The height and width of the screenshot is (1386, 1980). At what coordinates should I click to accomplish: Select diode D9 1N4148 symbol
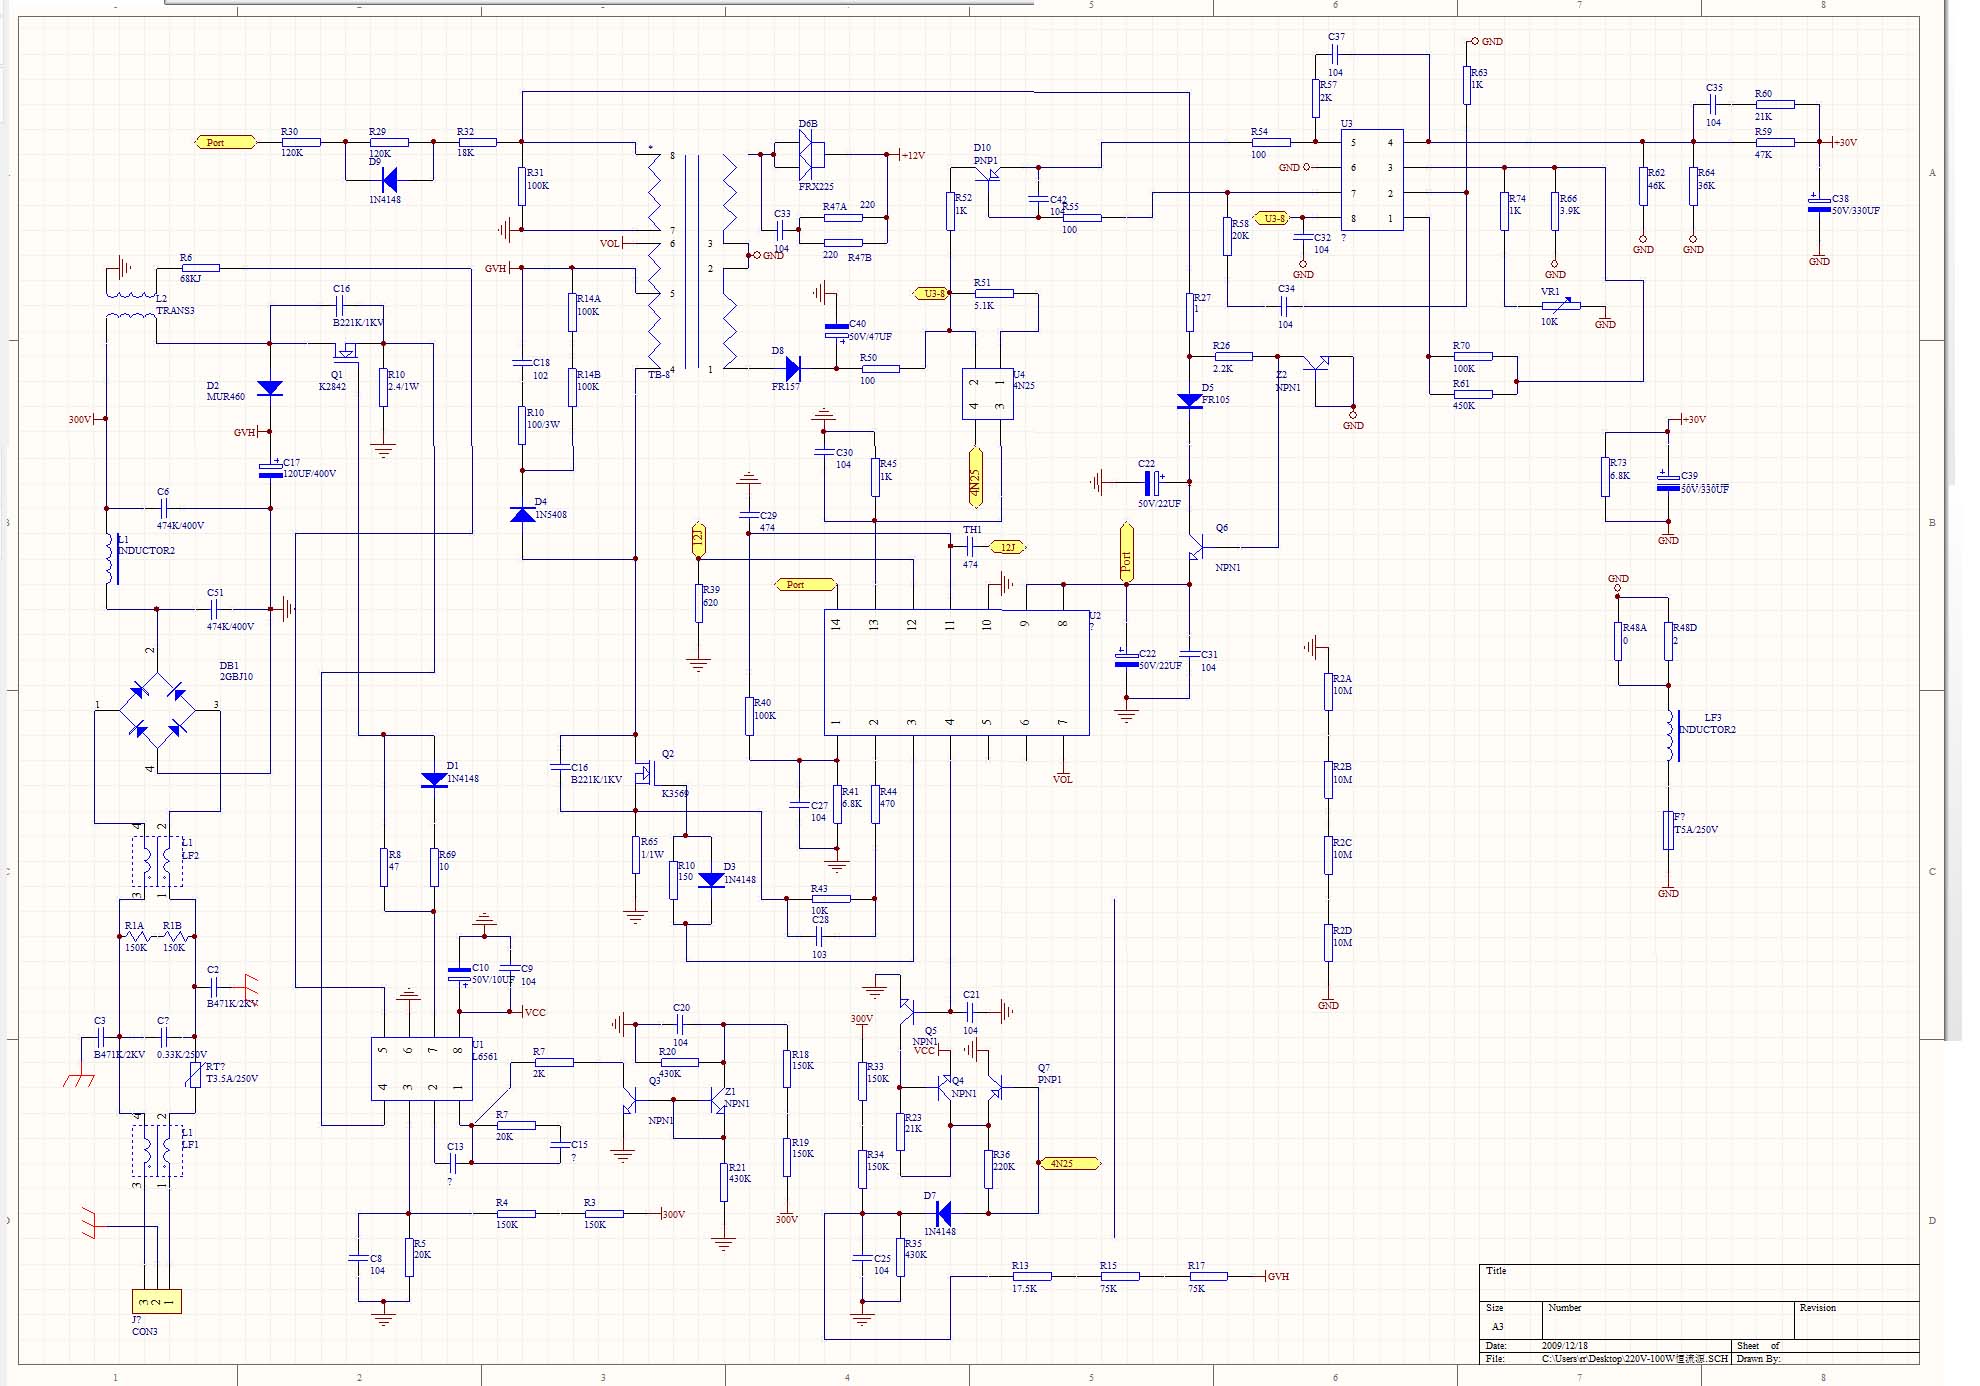click(389, 180)
